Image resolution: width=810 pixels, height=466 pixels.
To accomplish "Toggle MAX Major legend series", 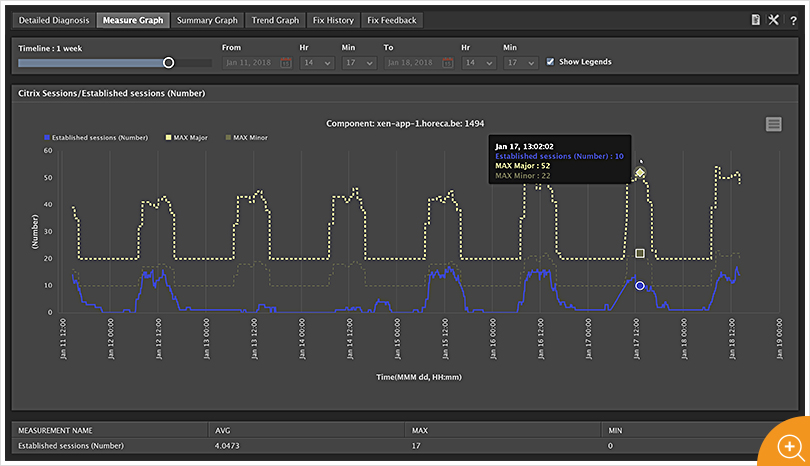I will coord(186,137).
